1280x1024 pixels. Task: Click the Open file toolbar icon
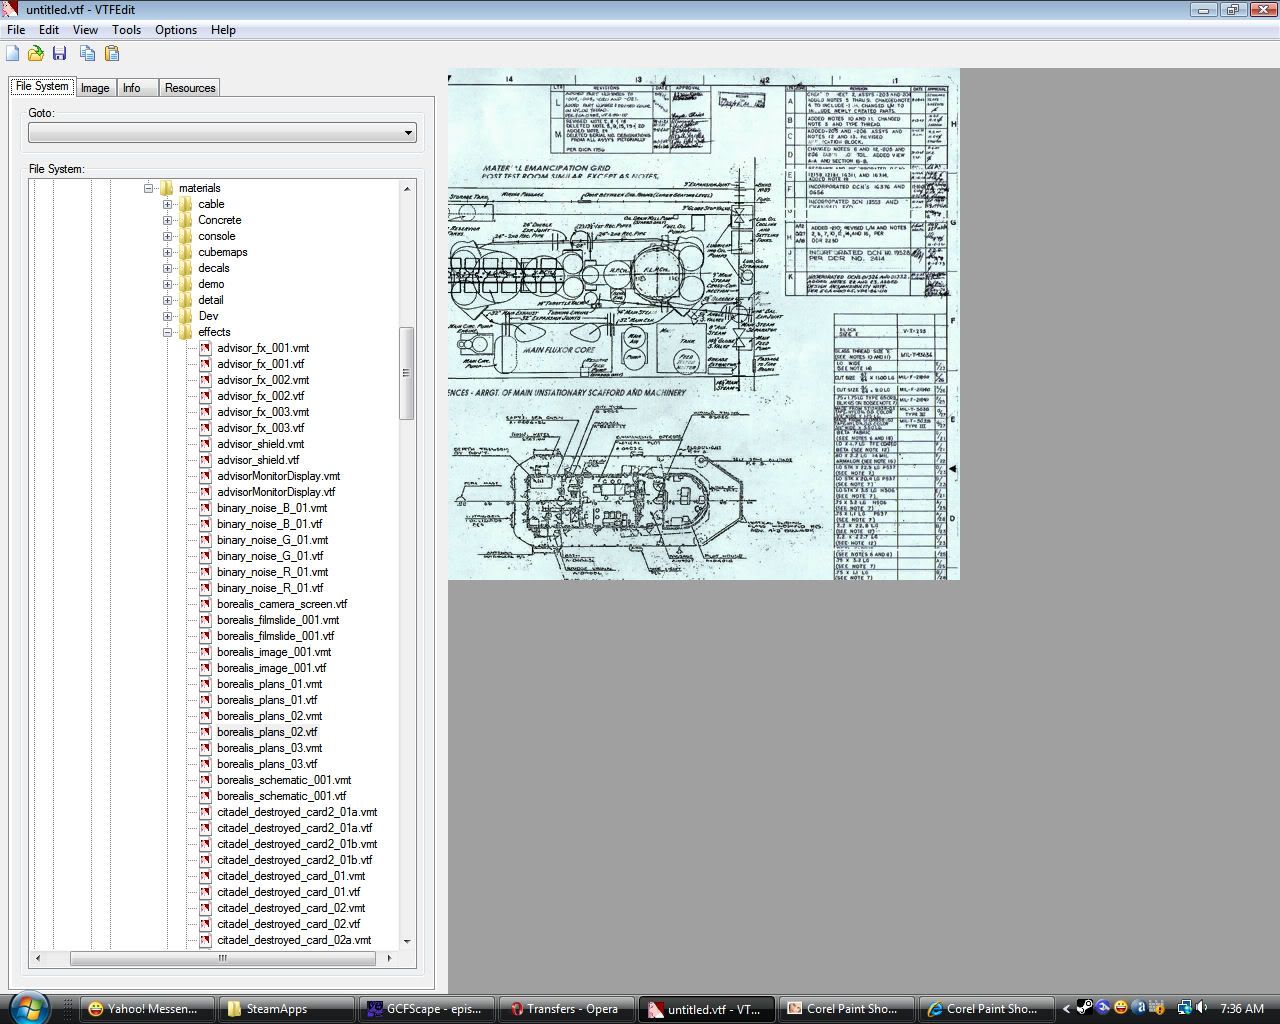click(36, 53)
